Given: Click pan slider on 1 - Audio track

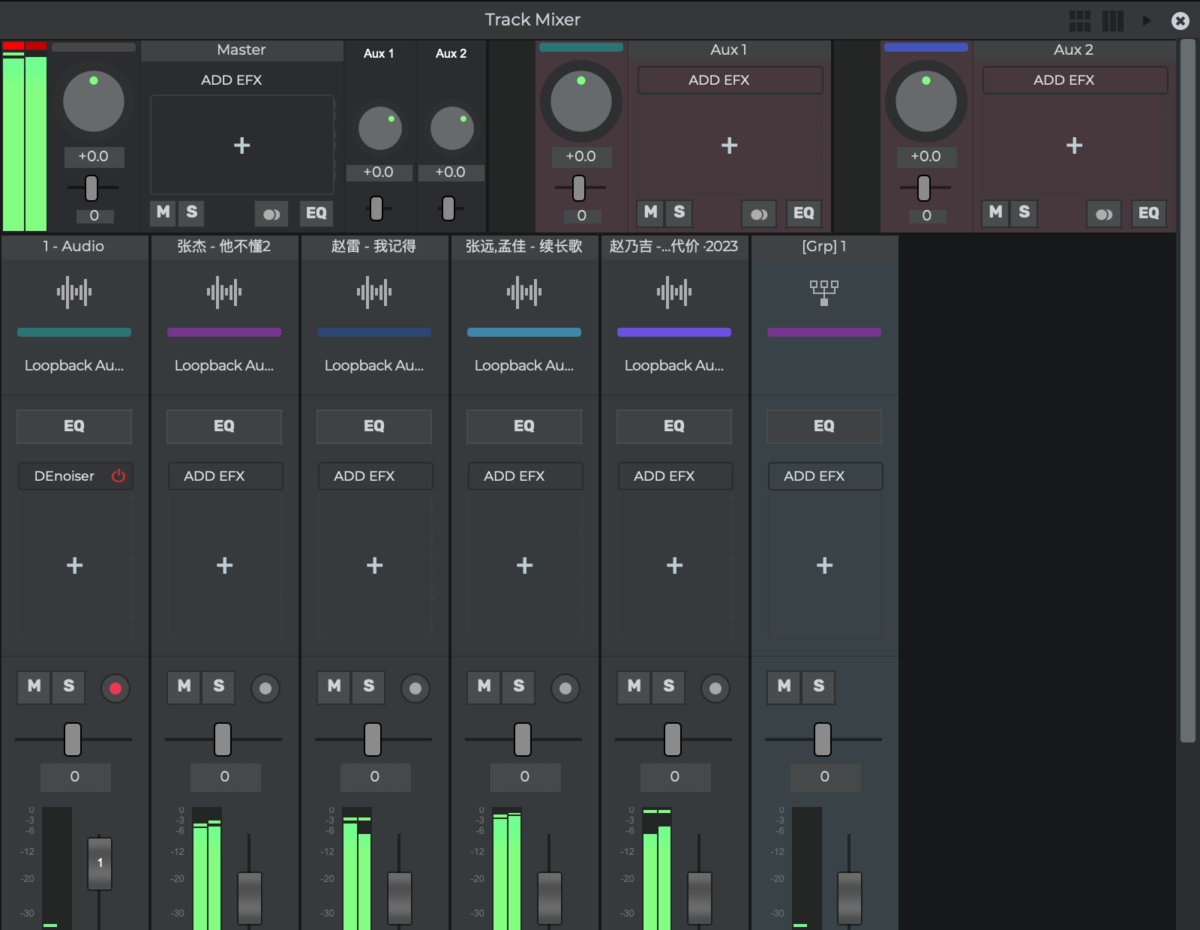Looking at the screenshot, I should (72, 739).
